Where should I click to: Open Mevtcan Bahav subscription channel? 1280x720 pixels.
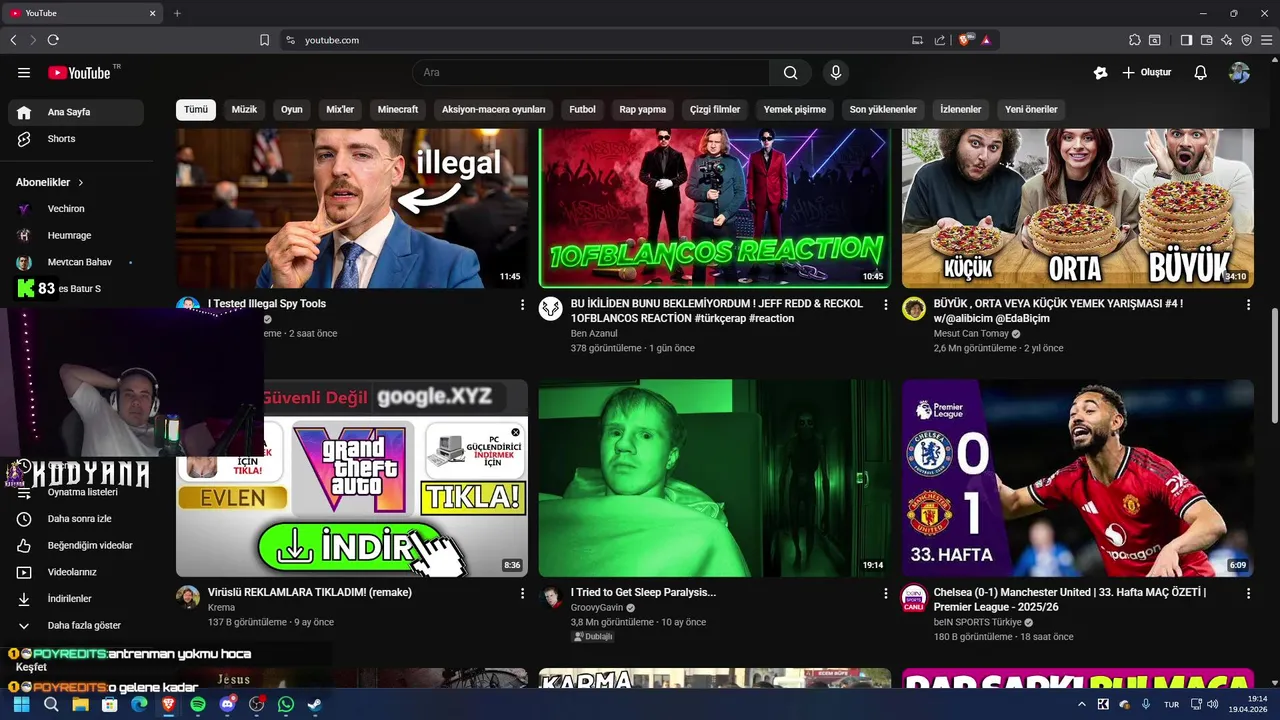coord(76,262)
